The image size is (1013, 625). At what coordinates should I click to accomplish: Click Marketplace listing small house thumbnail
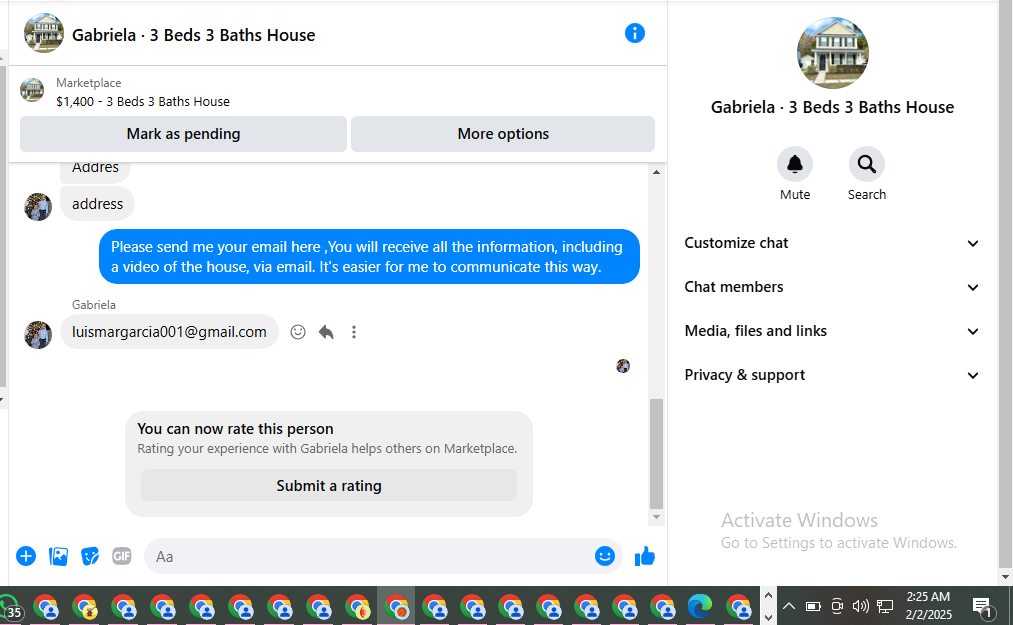click(32, 90)
